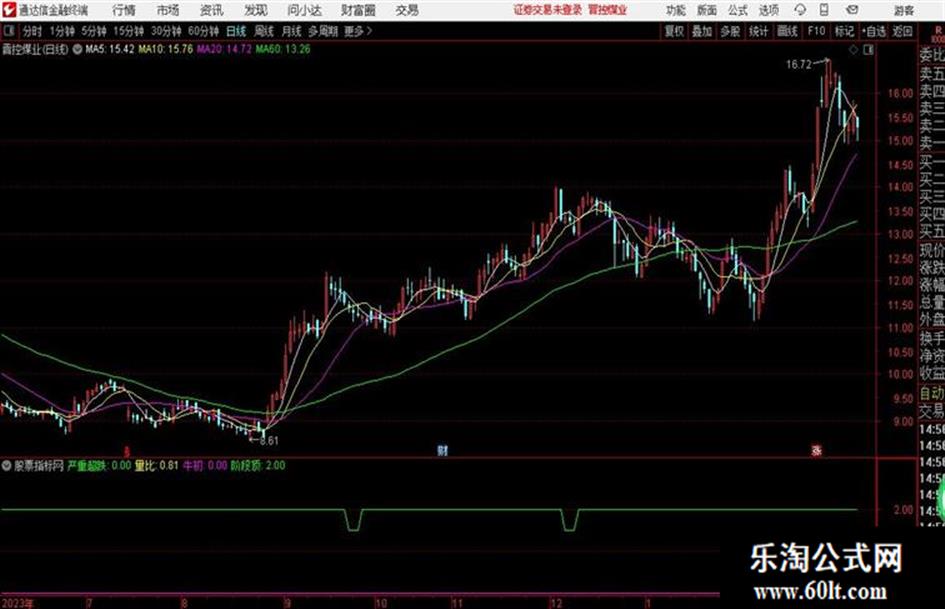The width and height of the screenshot is (945, 609).
Task: Open the 问小达 menu
Action: point(304,10)
